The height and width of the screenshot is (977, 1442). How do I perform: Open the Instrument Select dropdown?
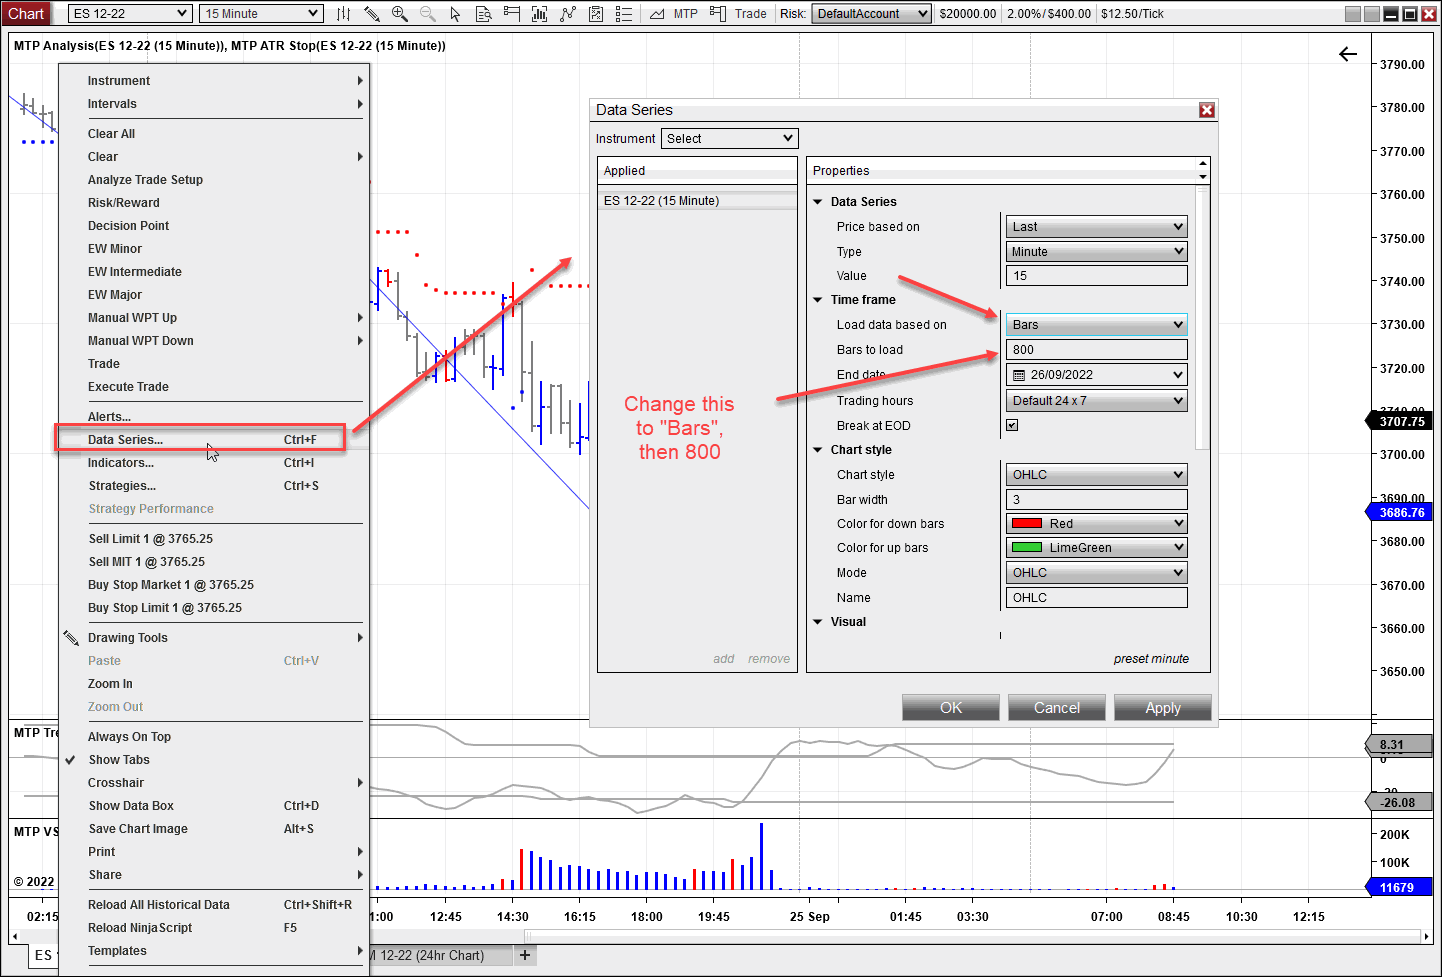[729, 139]
